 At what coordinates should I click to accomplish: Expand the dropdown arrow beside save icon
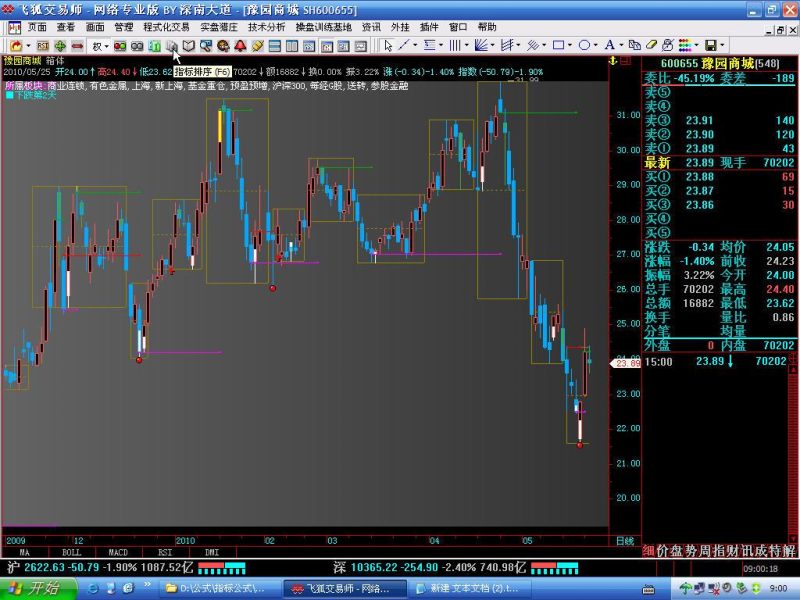[x=722, y=46]
